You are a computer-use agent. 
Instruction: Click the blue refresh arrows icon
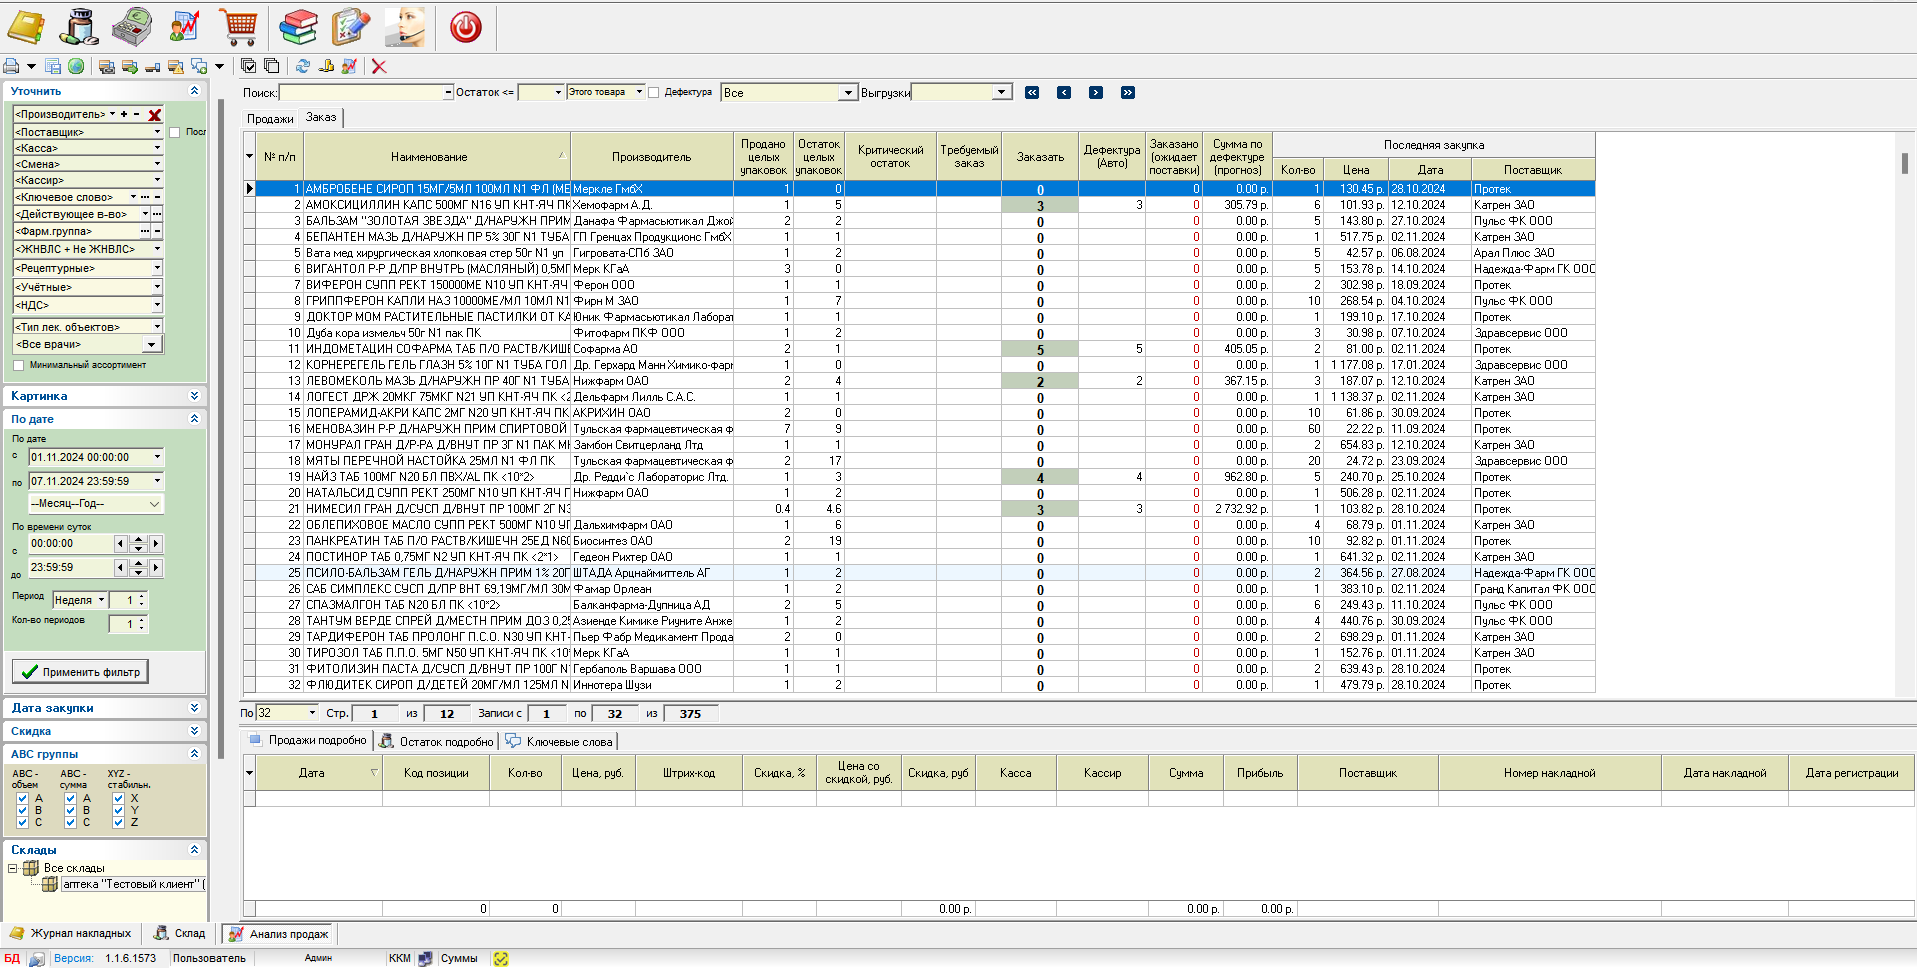303,66
